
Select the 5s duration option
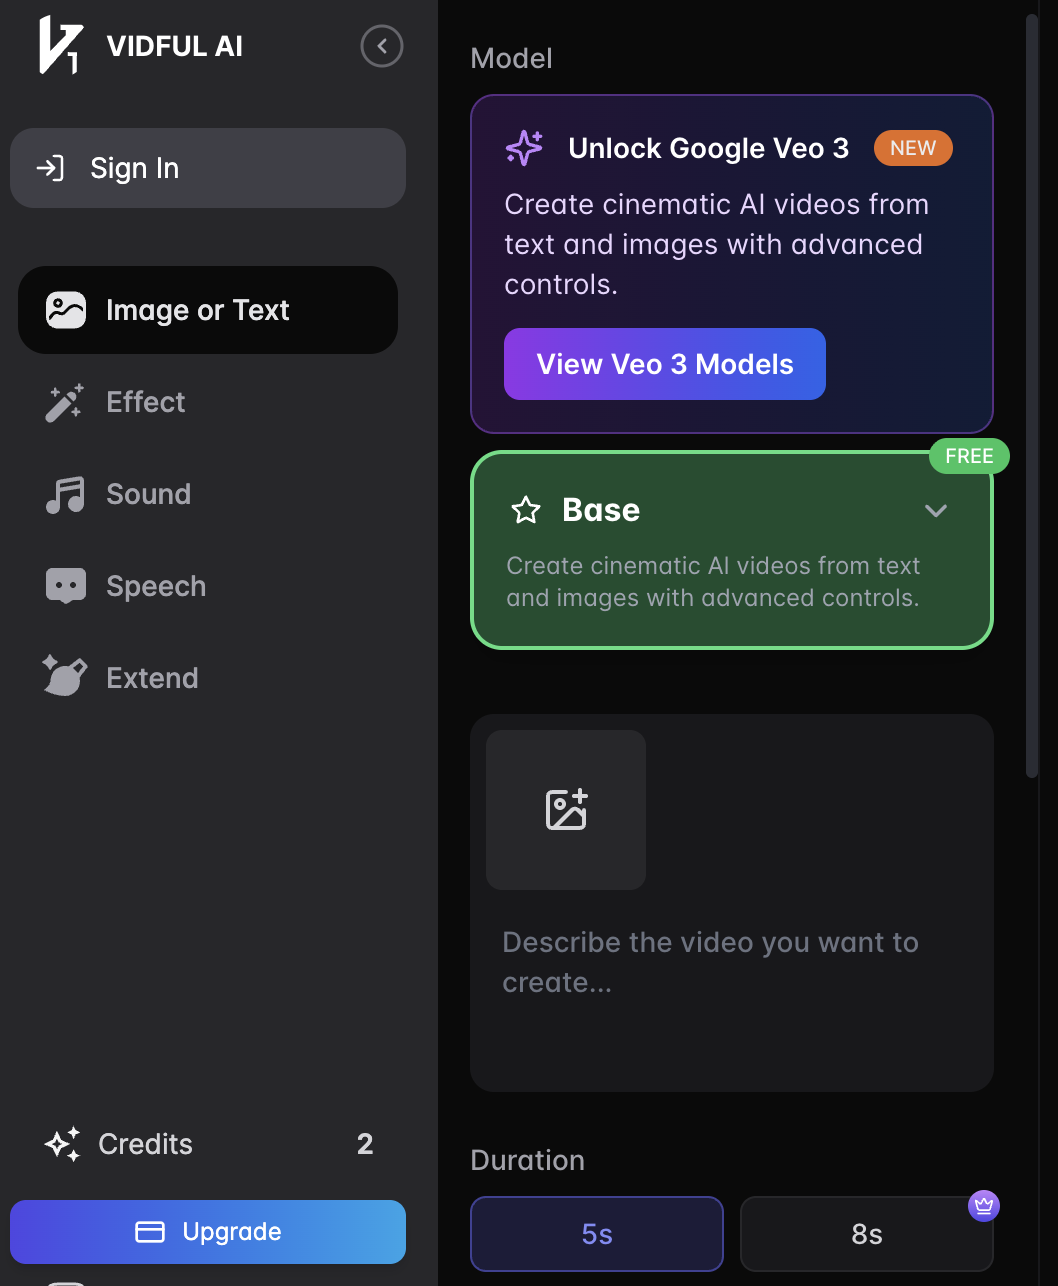(597, 1234)
